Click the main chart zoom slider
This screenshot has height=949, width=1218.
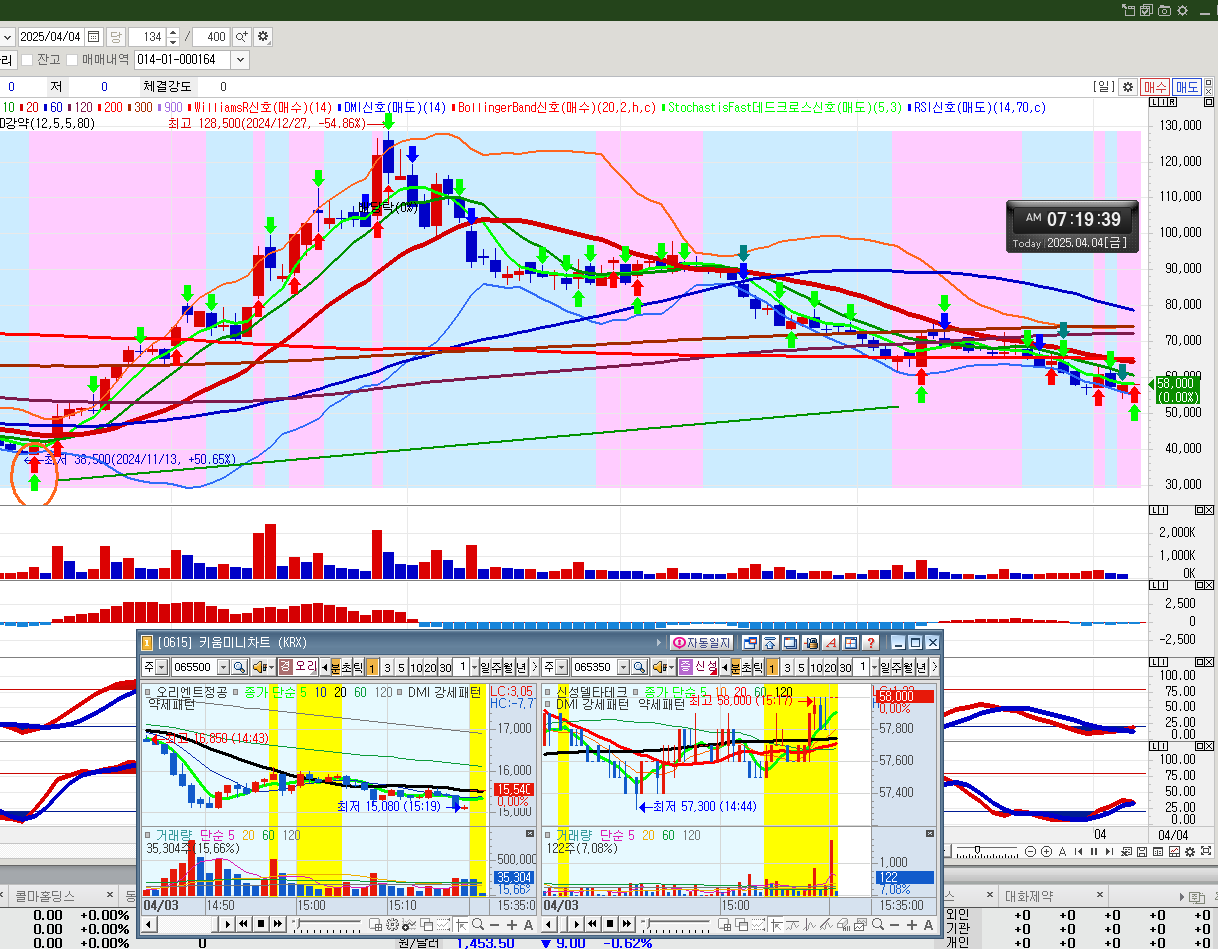pyautogui.click(x=985, y=851)
